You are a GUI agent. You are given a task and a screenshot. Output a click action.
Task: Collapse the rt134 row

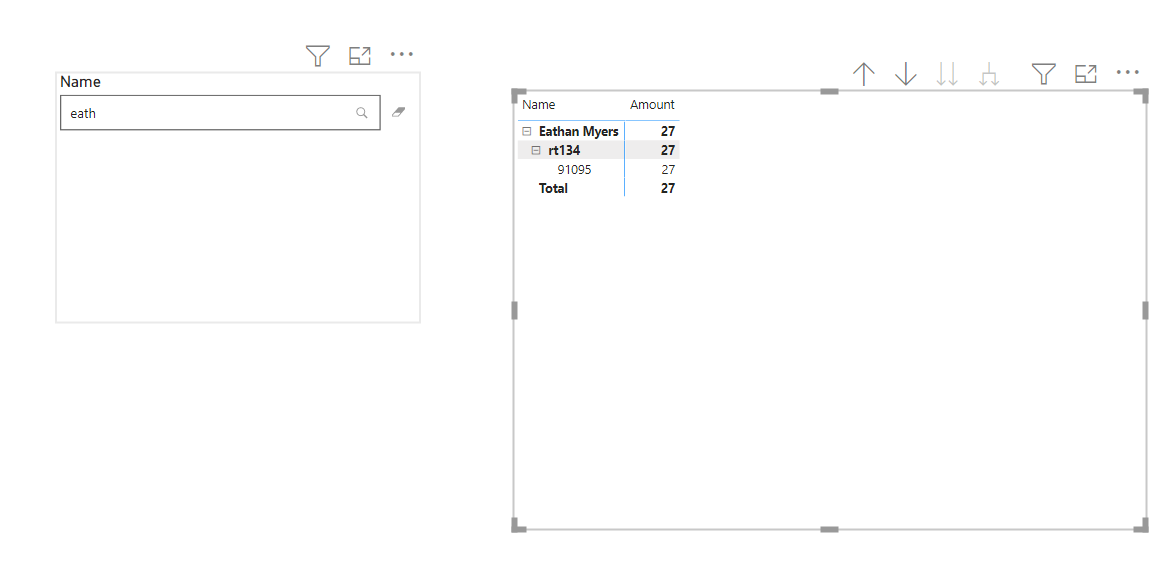coord(536,150)
